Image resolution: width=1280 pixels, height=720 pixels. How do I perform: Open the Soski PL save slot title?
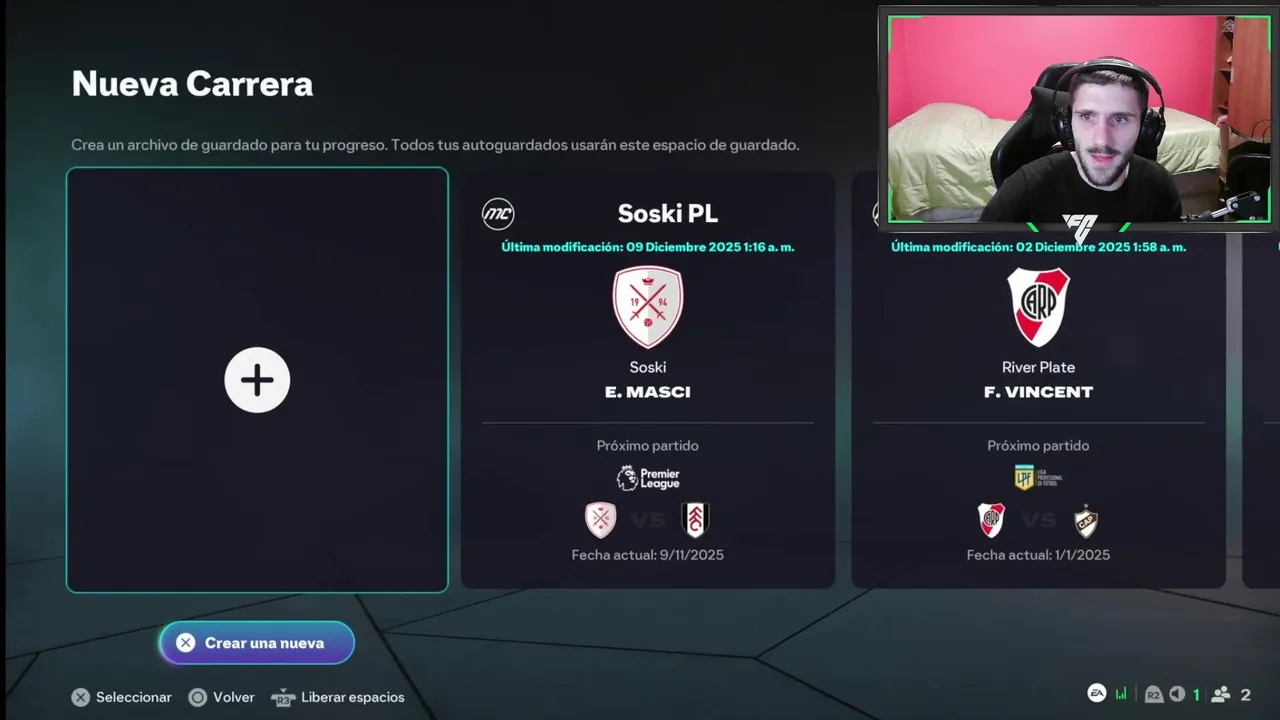click(x=668, y=213)
